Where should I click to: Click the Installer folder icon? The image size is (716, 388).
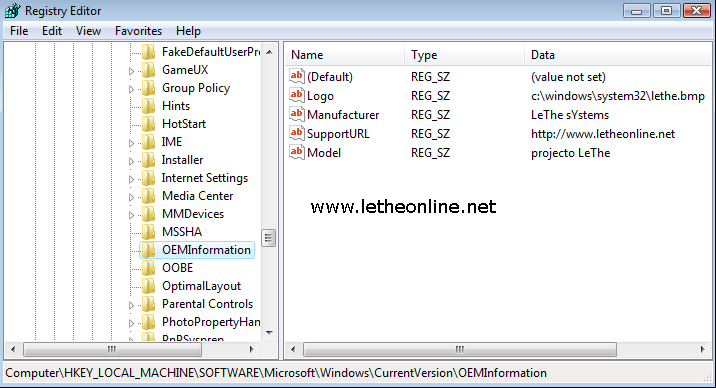click(148, 160)
